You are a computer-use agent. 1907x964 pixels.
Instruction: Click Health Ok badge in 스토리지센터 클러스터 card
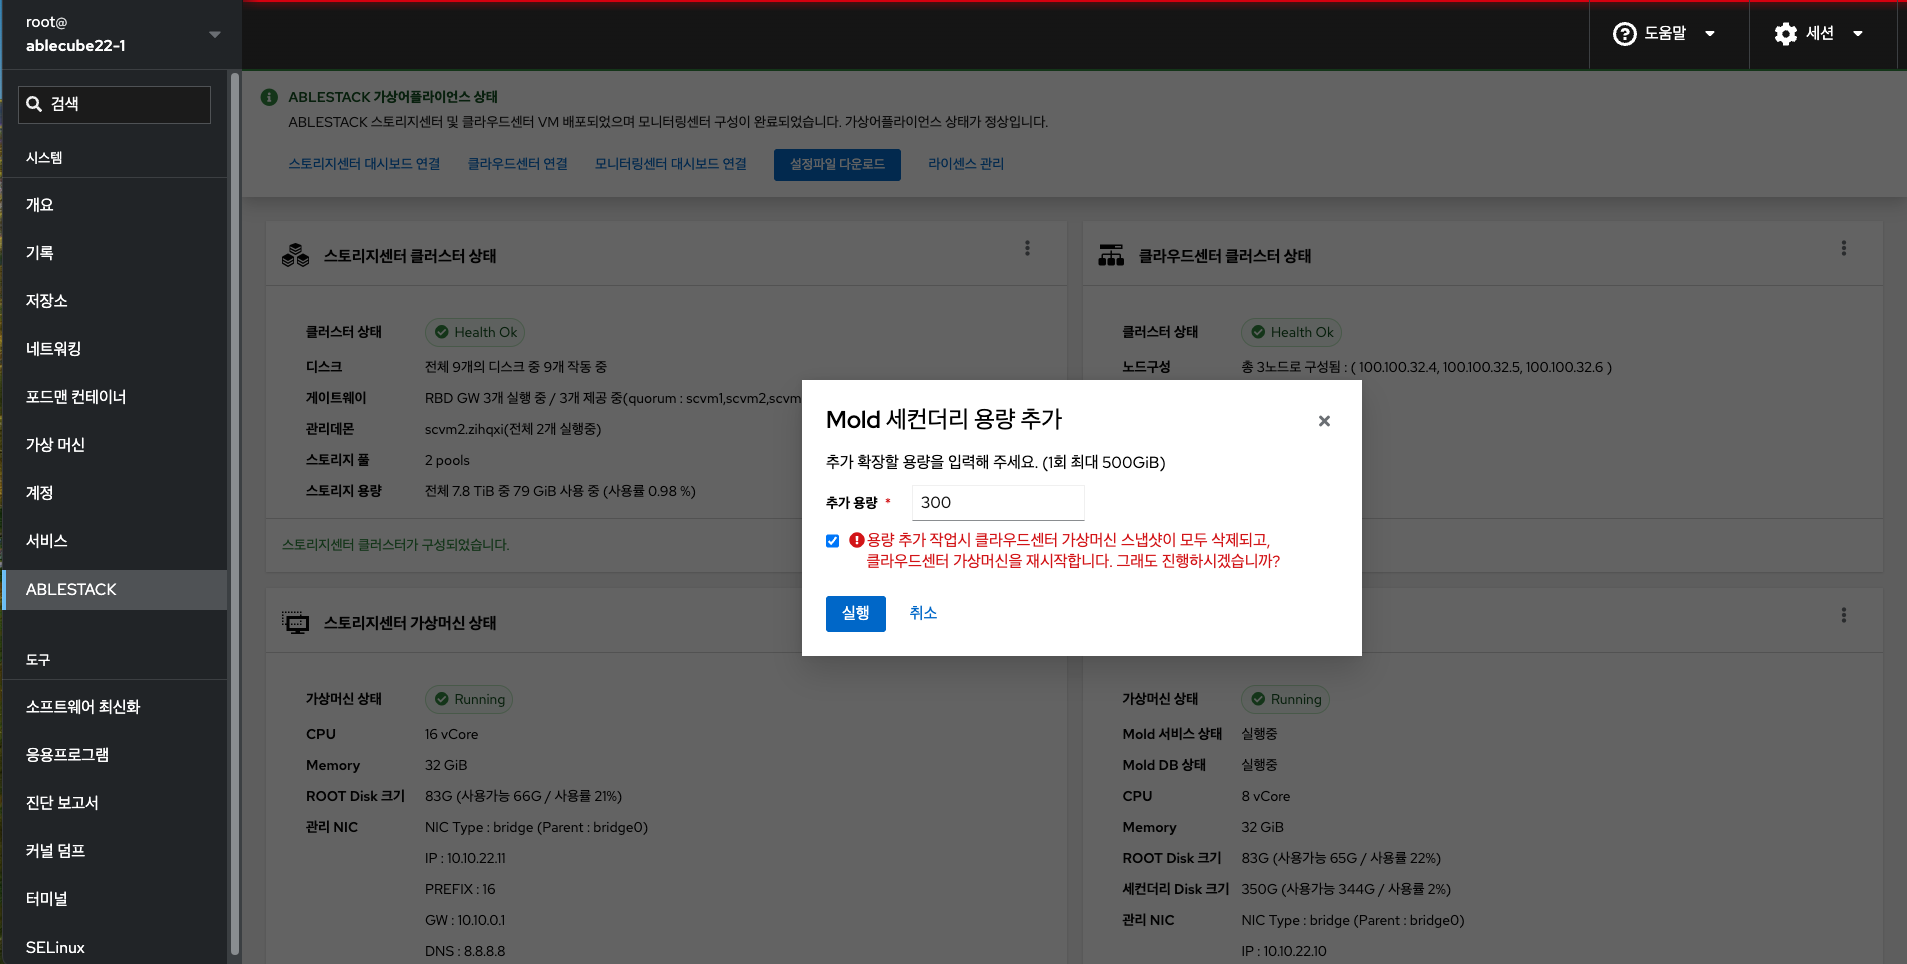tap(475, 332)
